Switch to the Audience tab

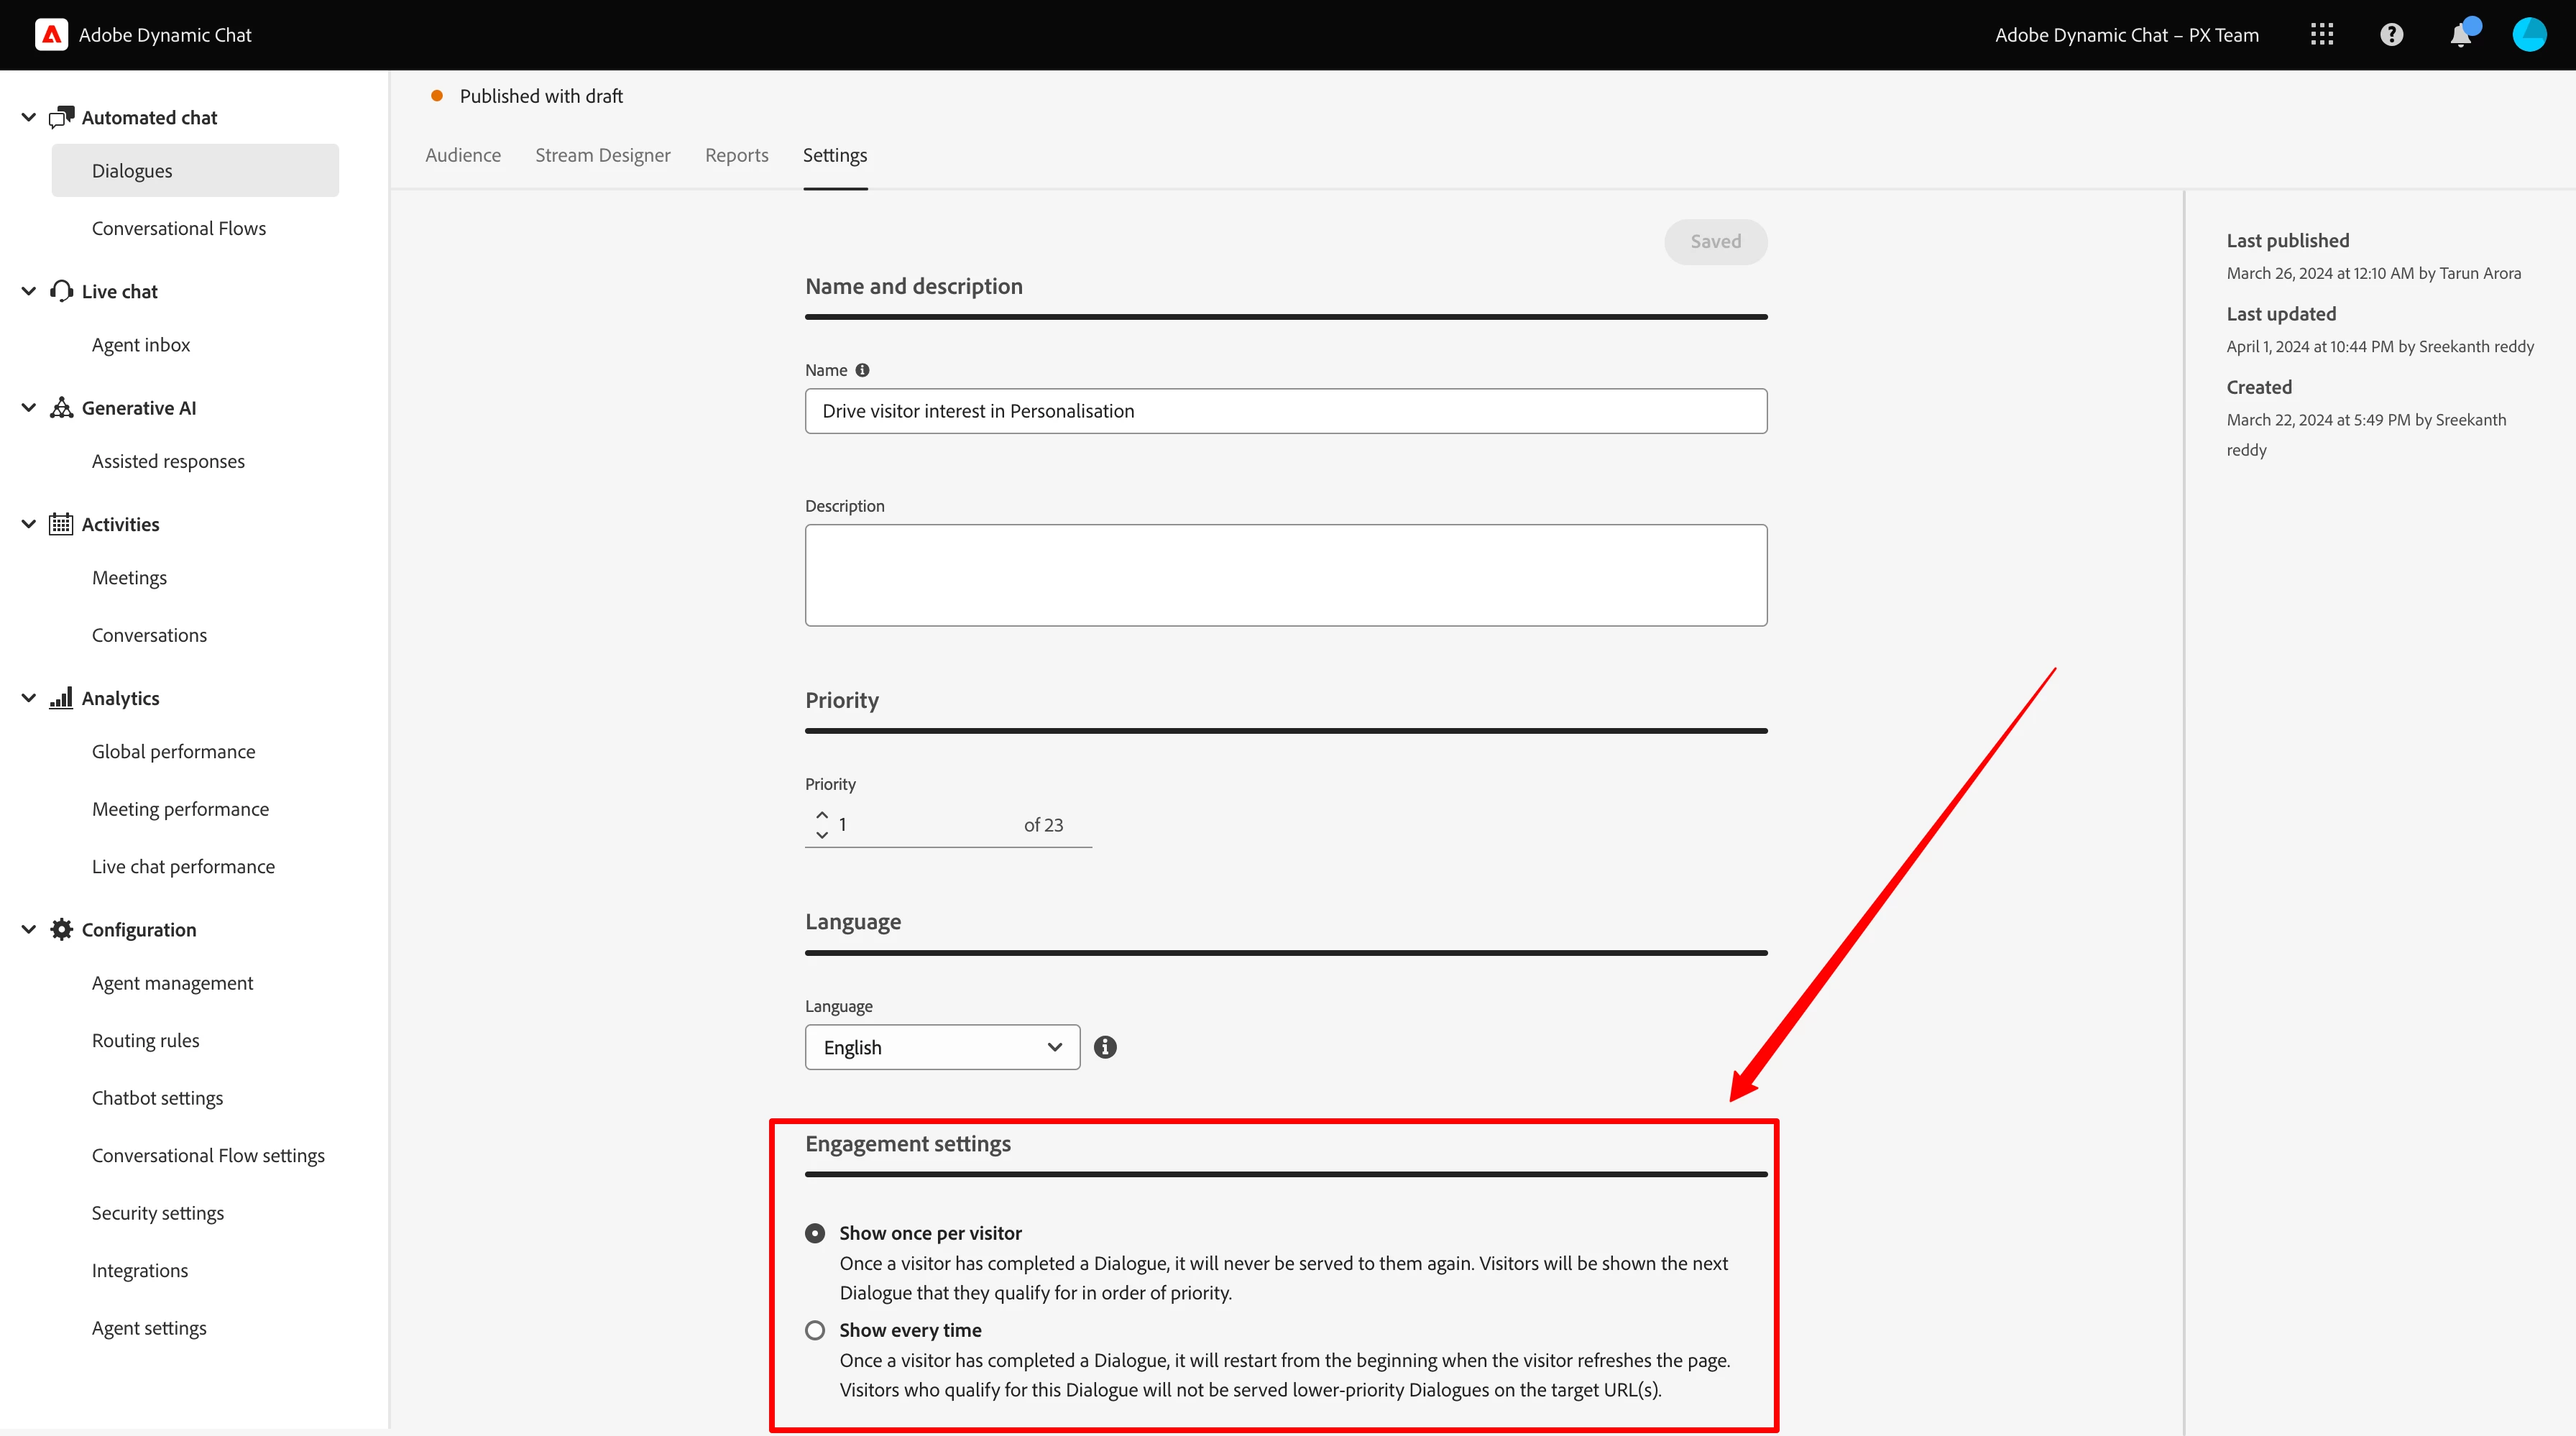(463, 155)
